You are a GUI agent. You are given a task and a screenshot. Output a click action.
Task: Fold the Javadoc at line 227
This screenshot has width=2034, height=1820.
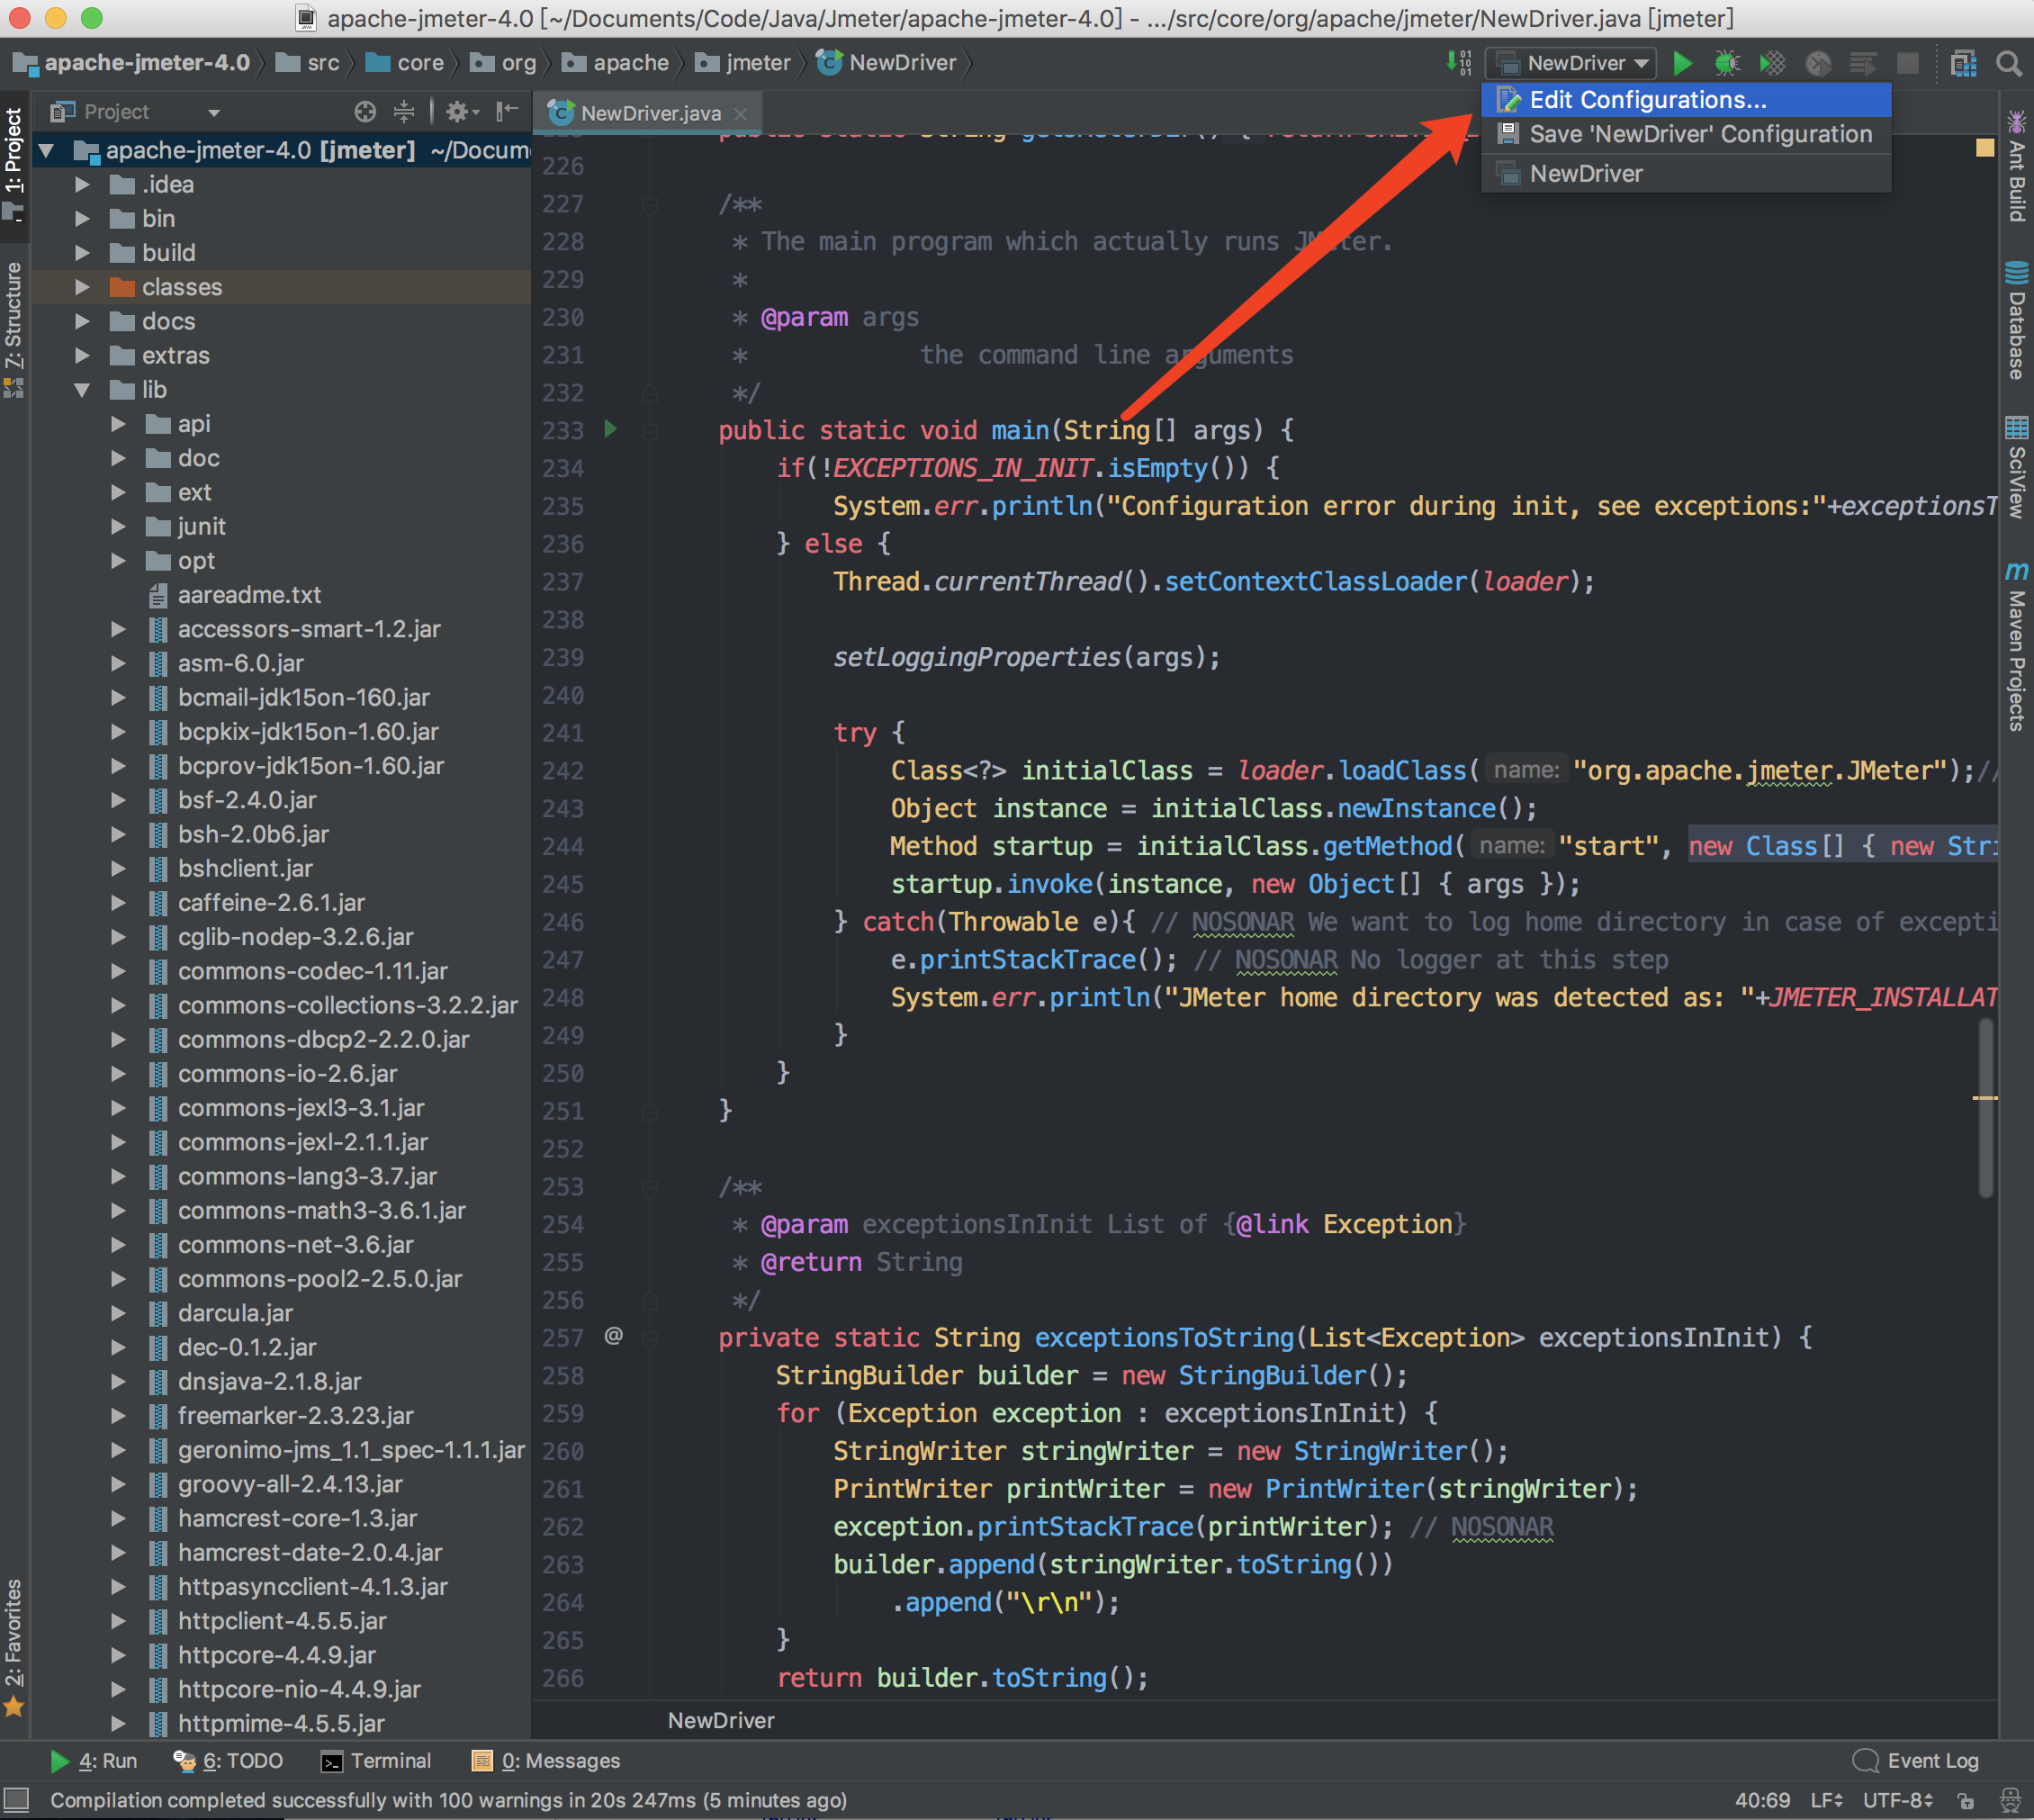click(x=650, y=204)
